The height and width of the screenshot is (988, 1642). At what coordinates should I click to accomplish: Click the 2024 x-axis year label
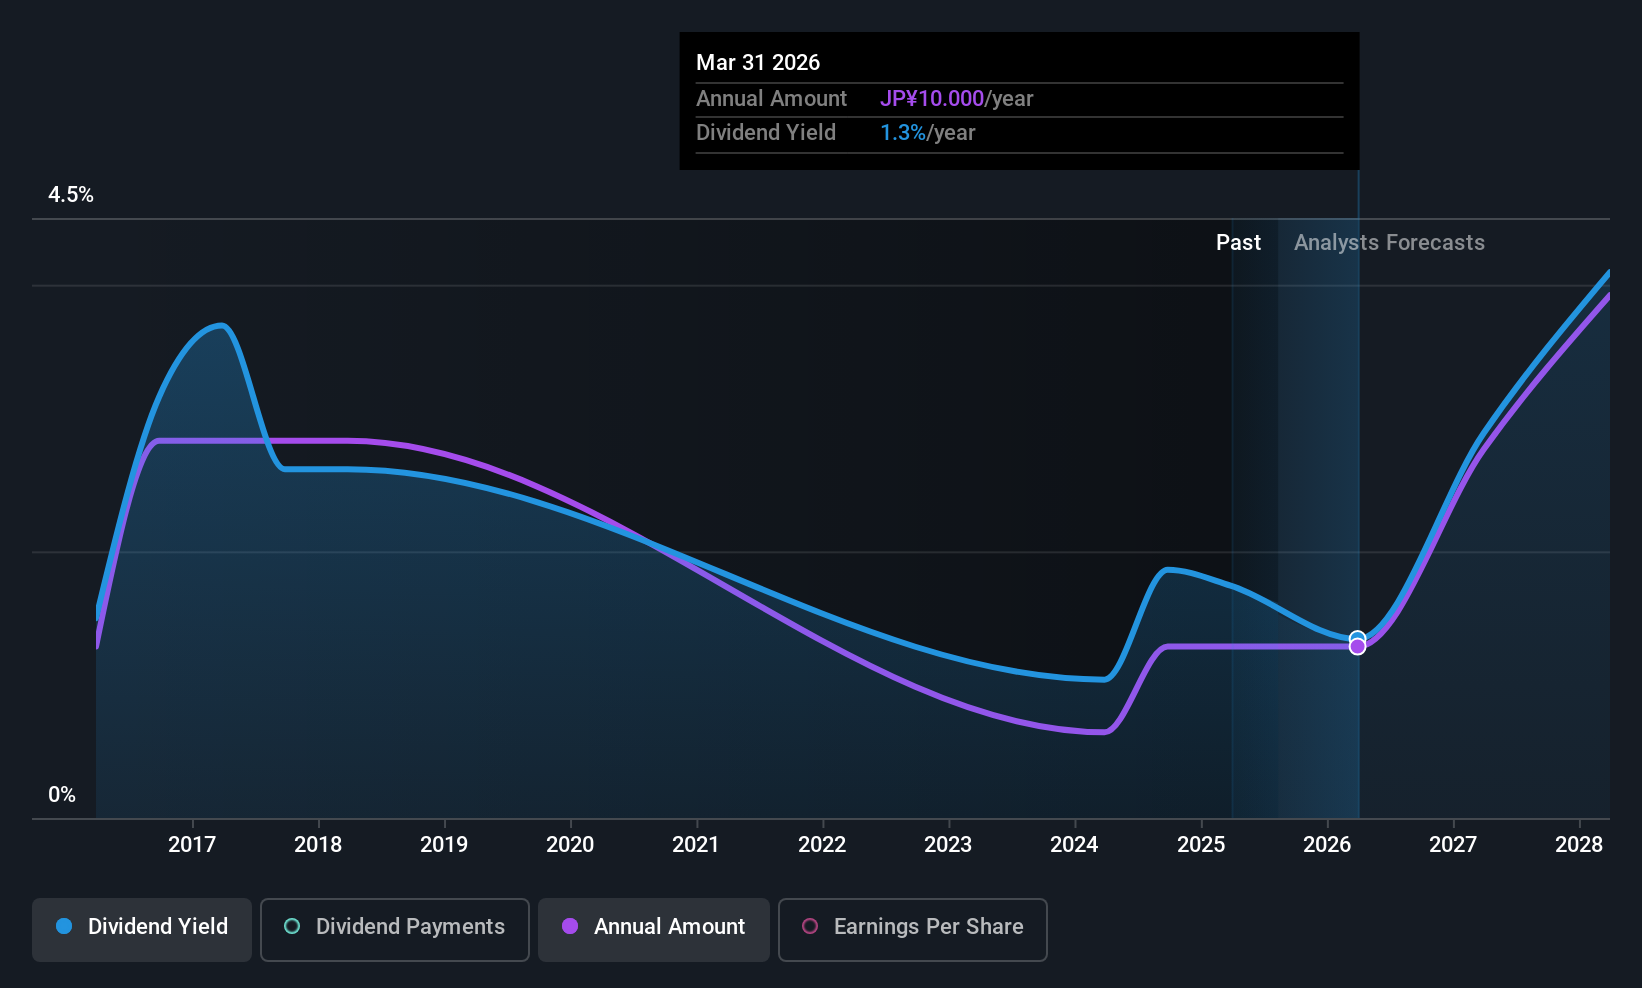click(x=1074, y=845)
